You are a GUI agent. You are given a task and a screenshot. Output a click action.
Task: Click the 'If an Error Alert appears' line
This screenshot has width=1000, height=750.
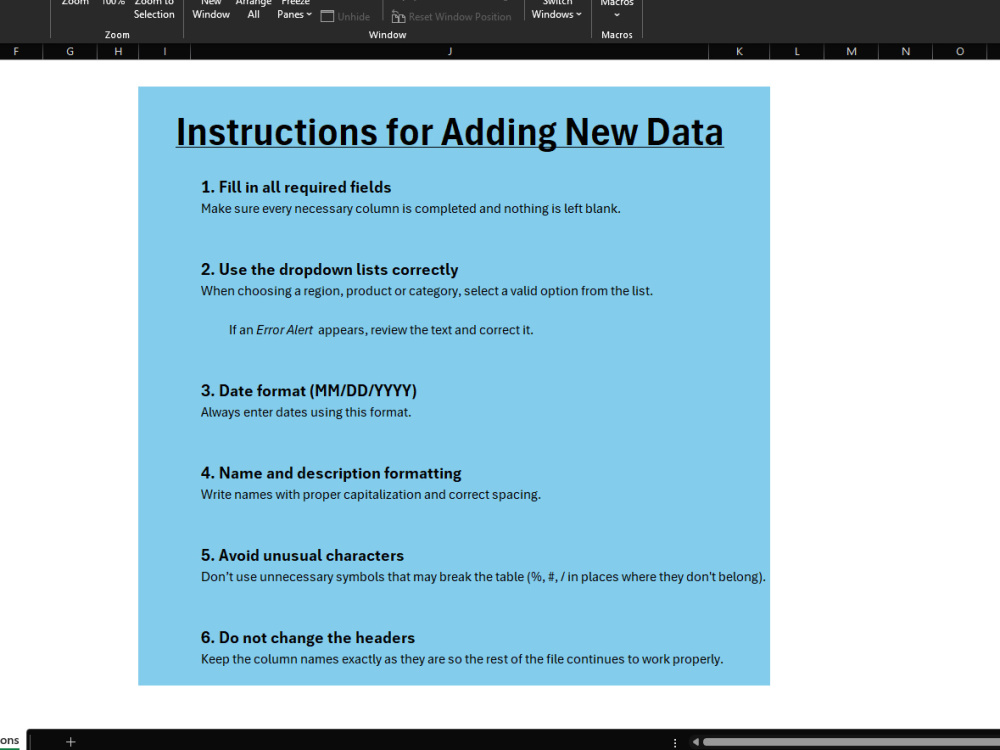381,330
